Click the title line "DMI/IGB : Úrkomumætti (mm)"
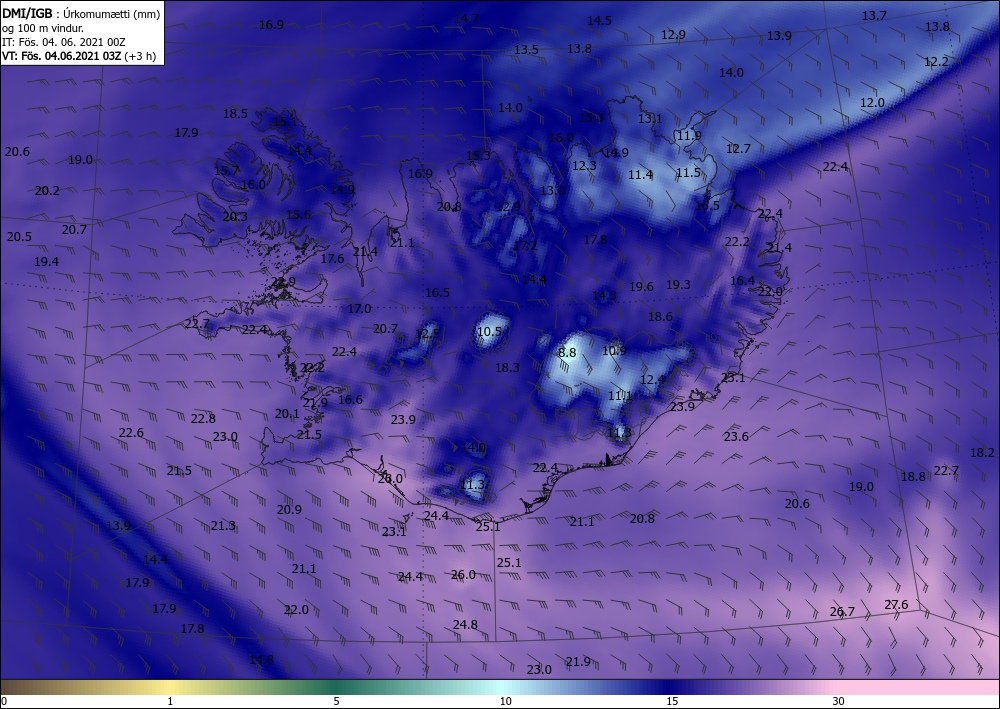Screen dimensions: 1000x709 [x=81, y=13]
